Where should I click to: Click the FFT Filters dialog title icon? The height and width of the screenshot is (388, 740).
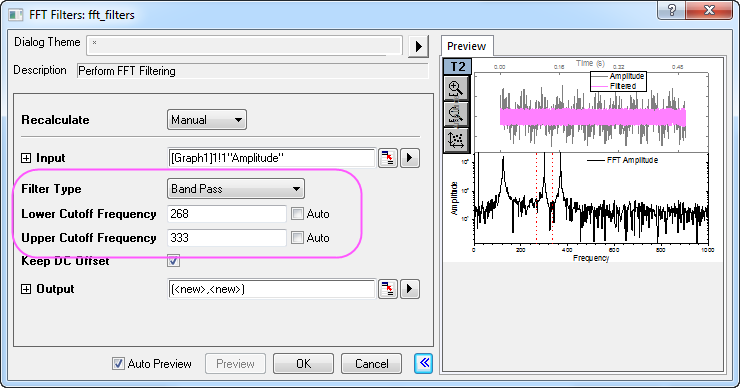(16, 15)
